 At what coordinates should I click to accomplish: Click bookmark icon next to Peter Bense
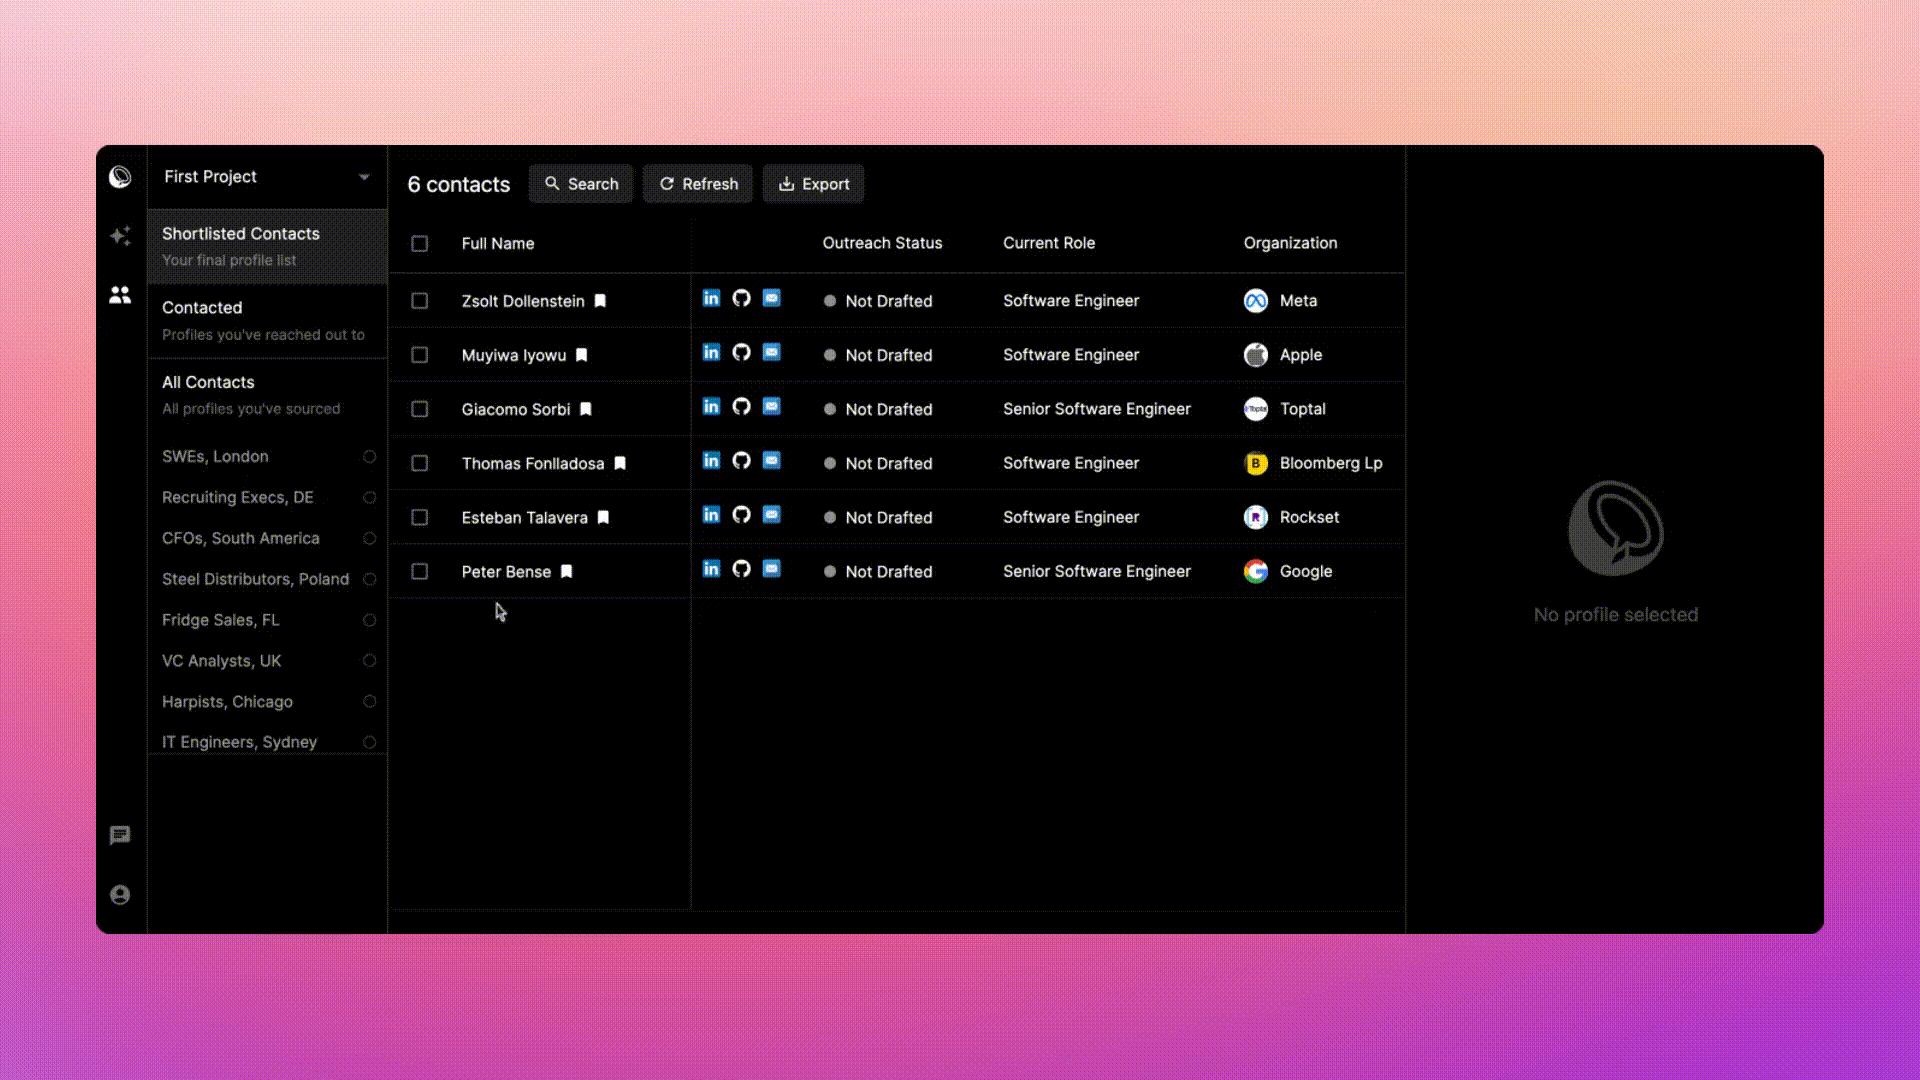566,571
